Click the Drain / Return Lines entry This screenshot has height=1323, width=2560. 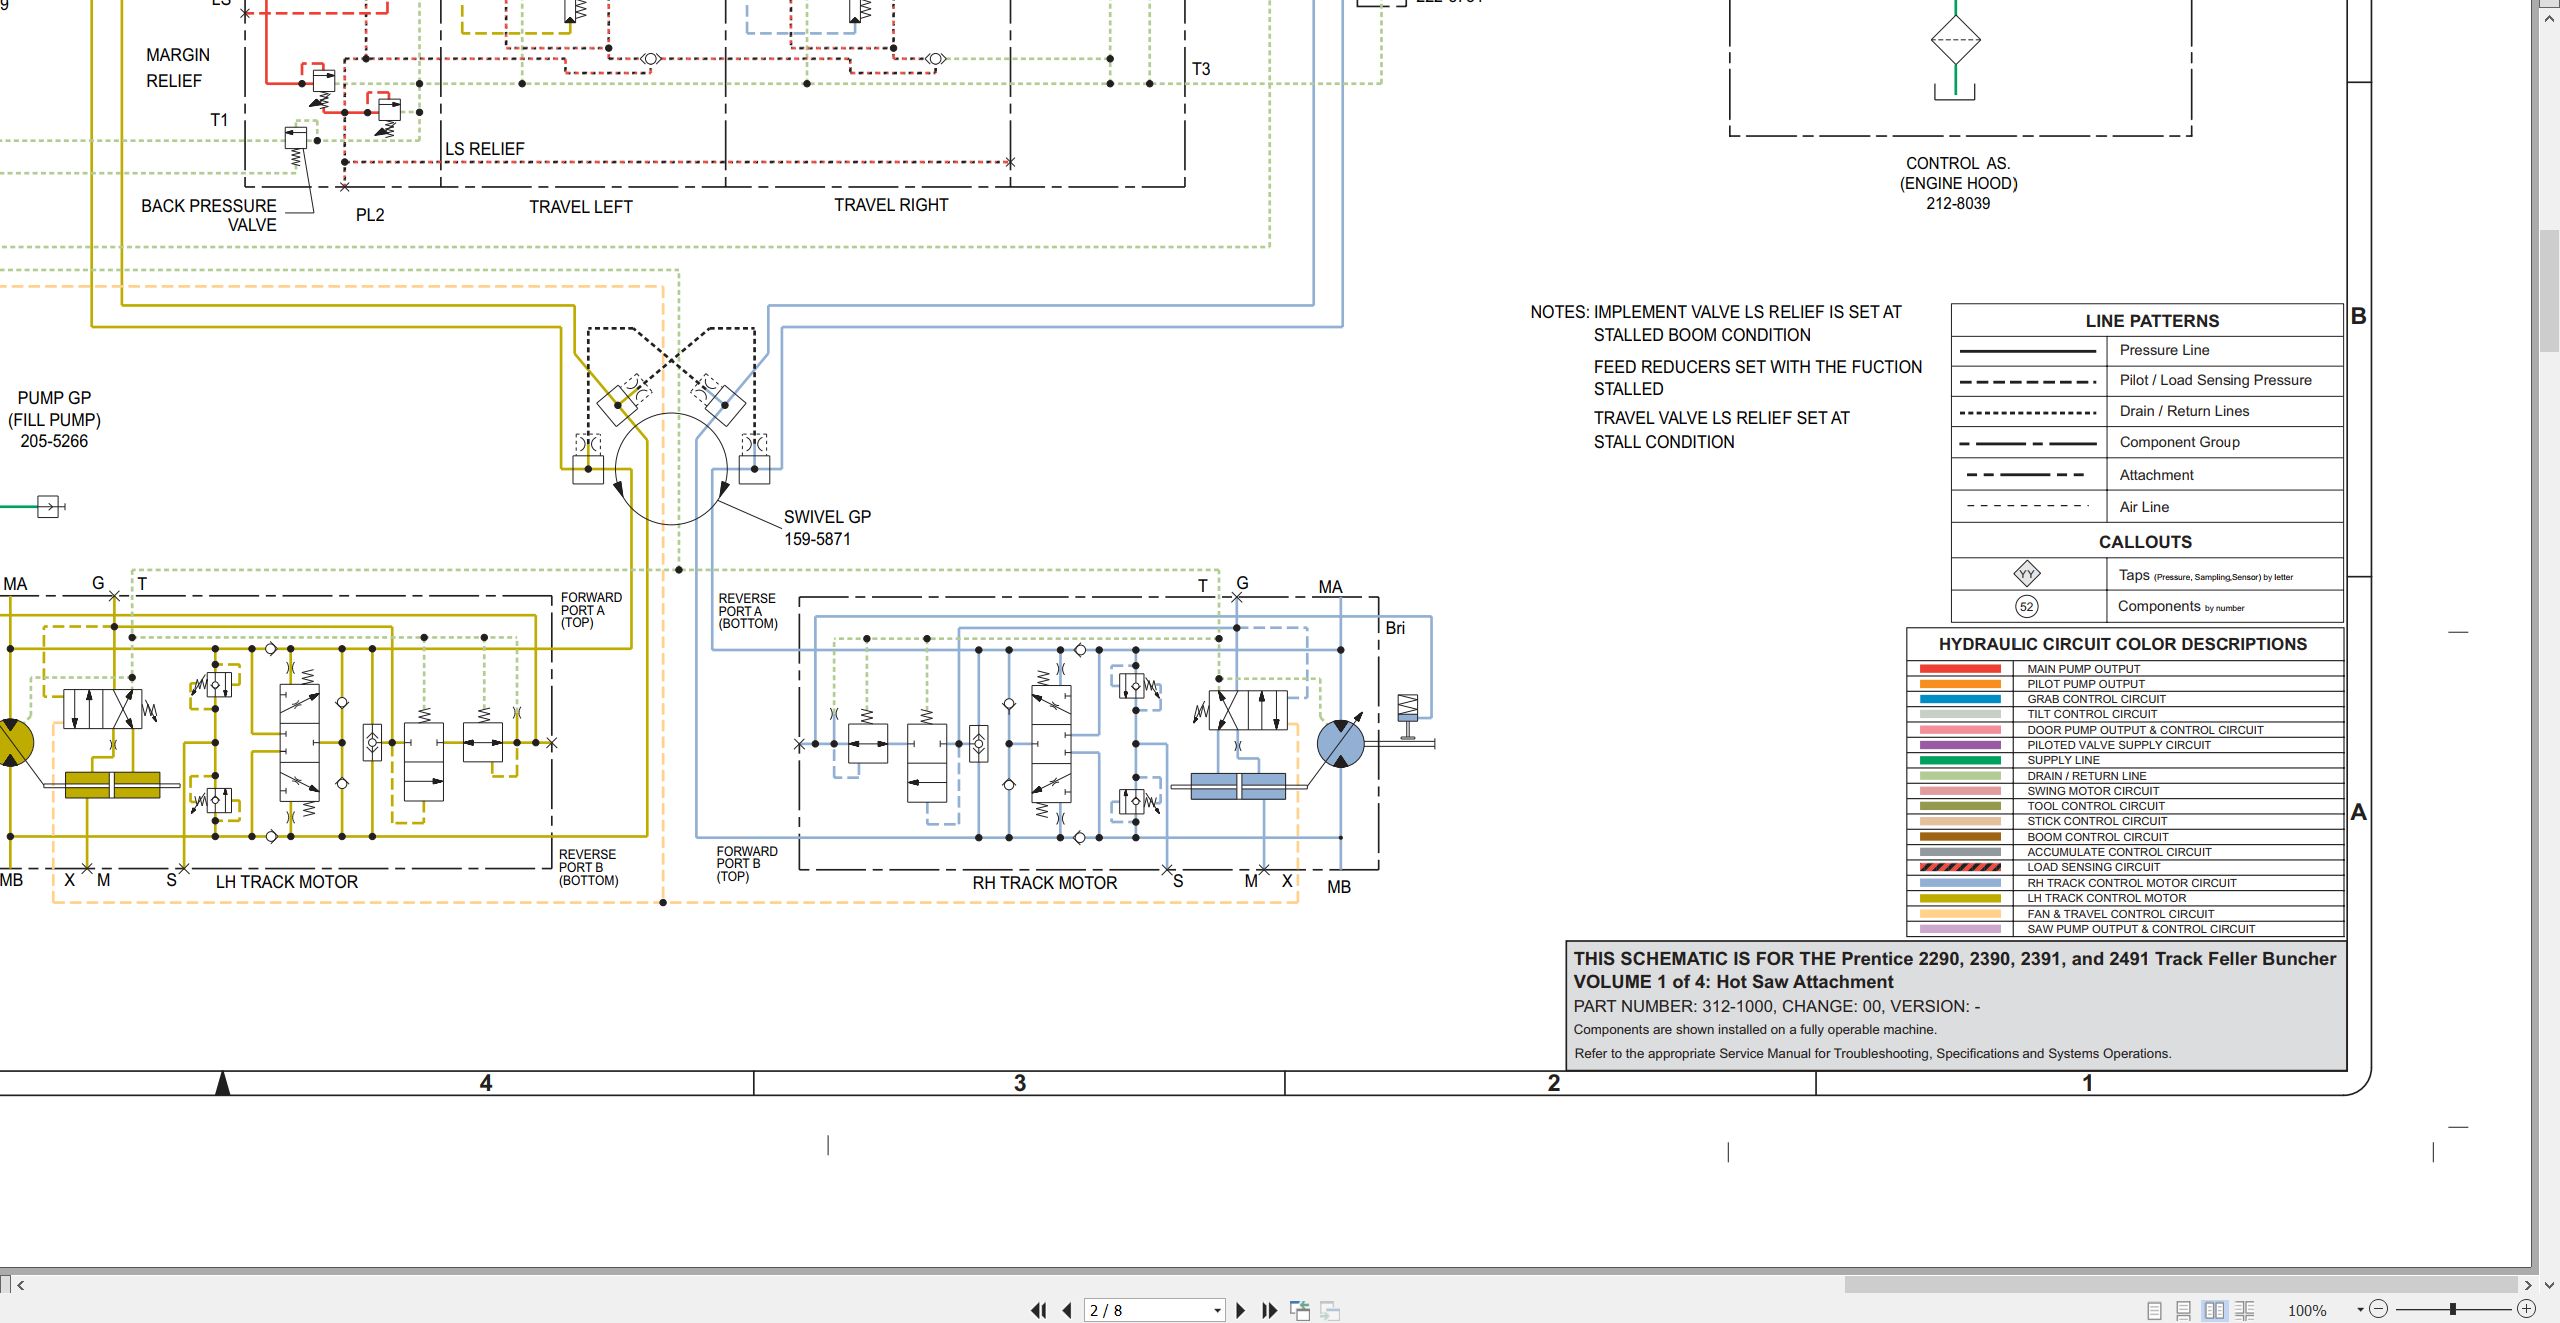(x=2184, y=411)
